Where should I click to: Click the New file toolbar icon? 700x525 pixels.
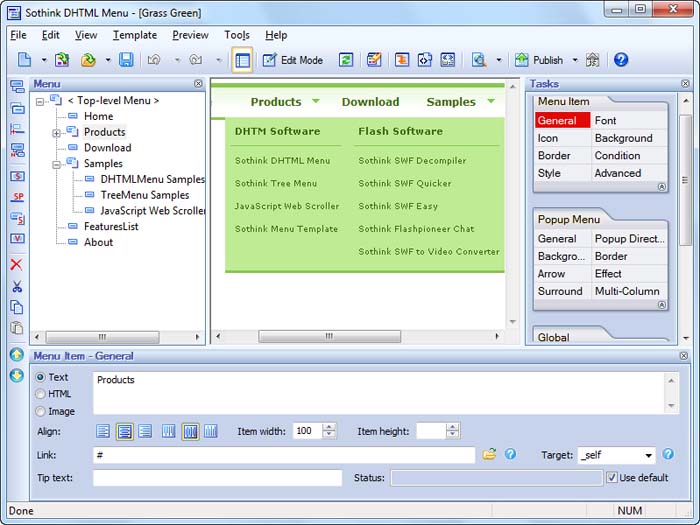tap(25, 59)
